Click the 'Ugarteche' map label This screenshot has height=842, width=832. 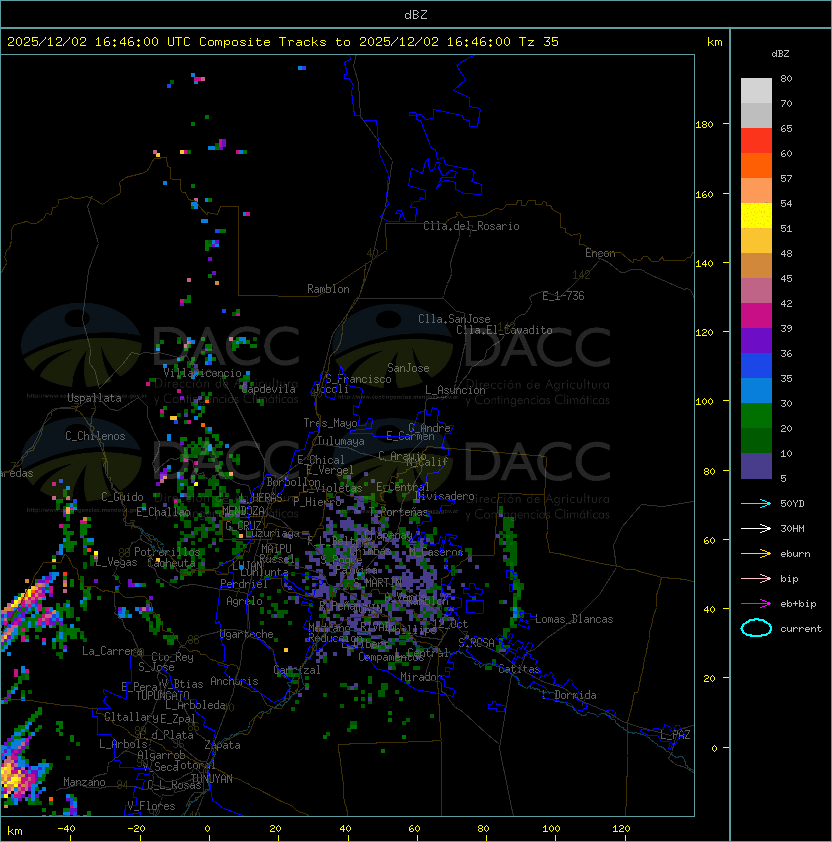(247, 634)
